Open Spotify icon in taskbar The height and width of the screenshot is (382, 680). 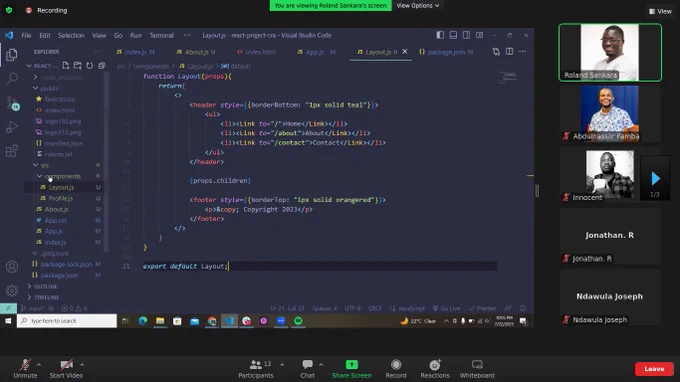[x=298, y=321]
